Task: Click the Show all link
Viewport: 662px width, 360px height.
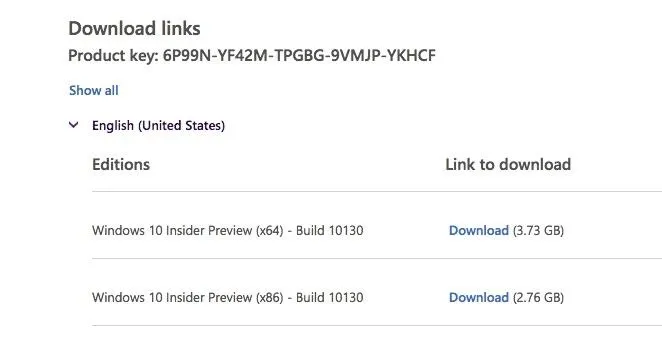Action: tap(94, 90)
